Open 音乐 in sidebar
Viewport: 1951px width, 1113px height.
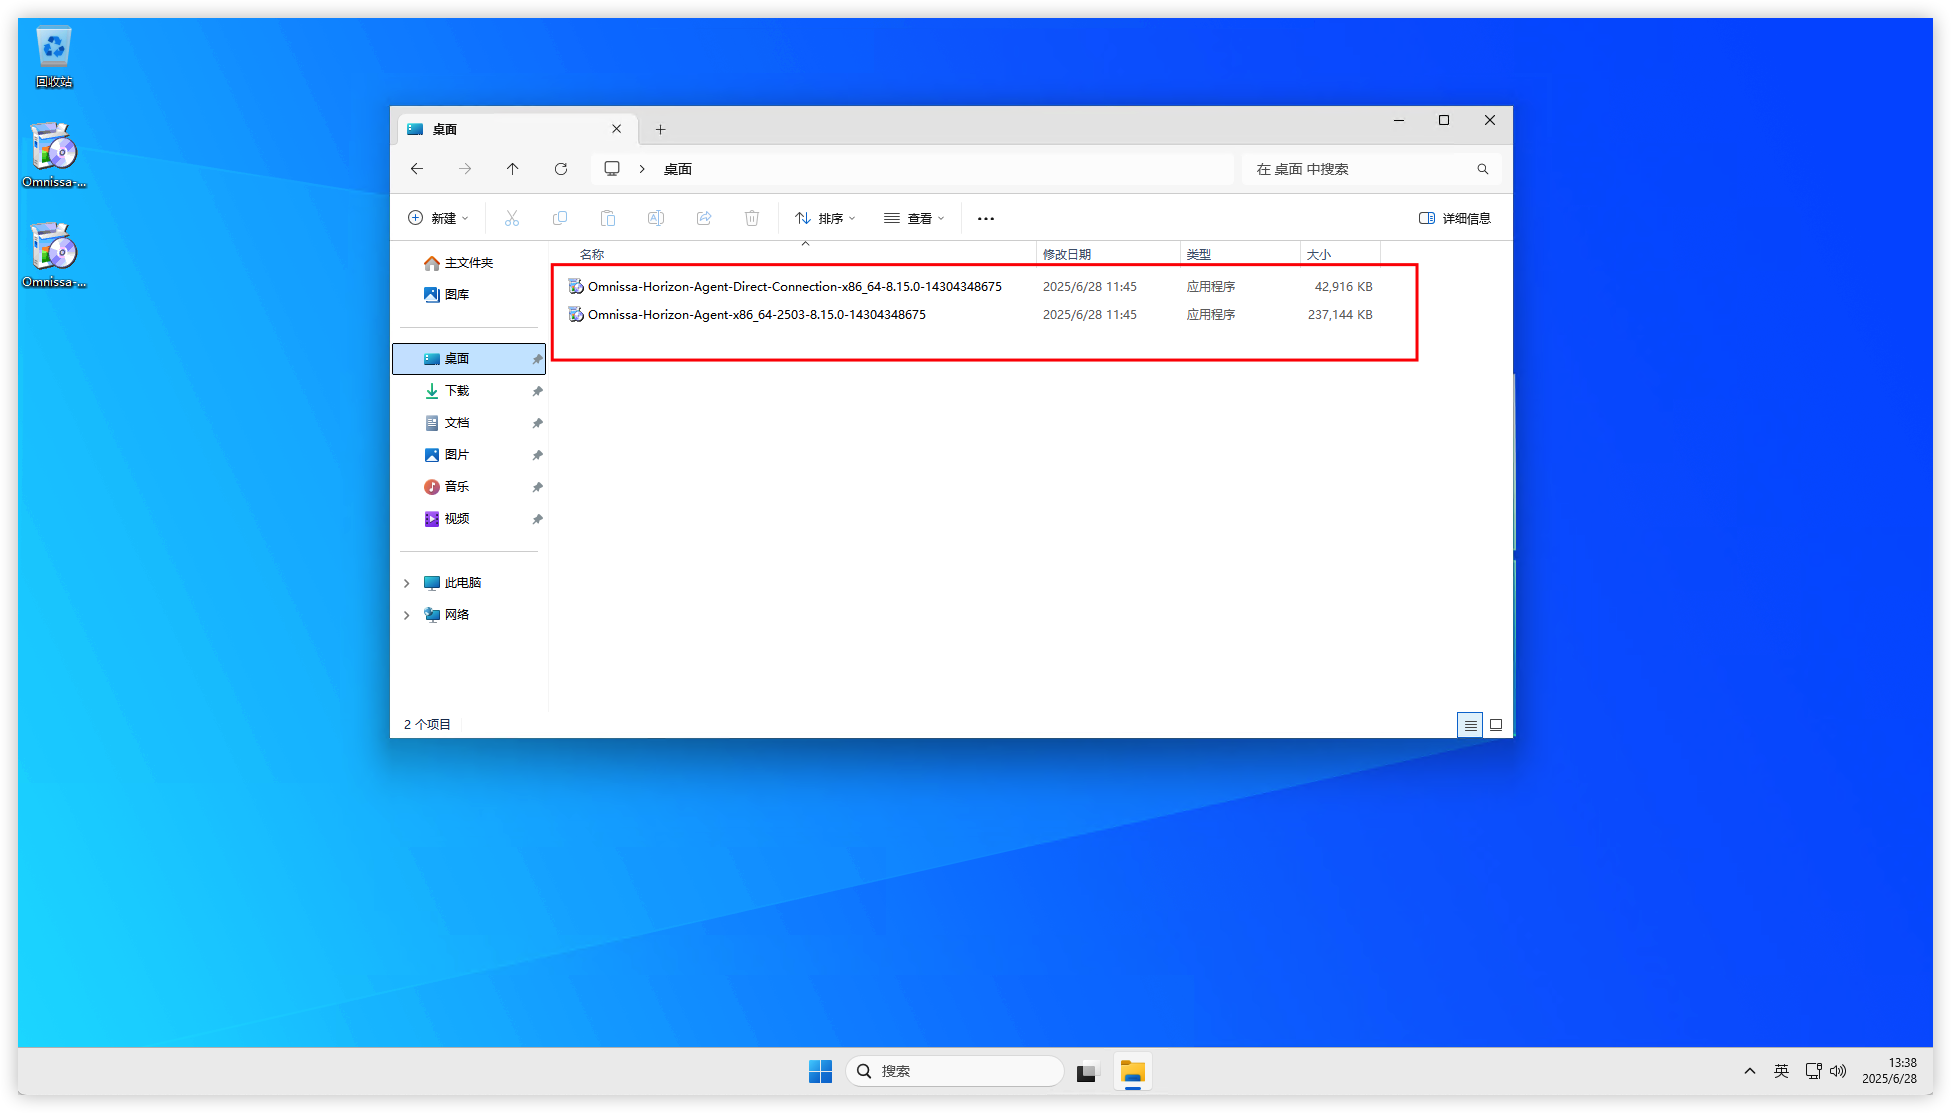pos(469,487)
